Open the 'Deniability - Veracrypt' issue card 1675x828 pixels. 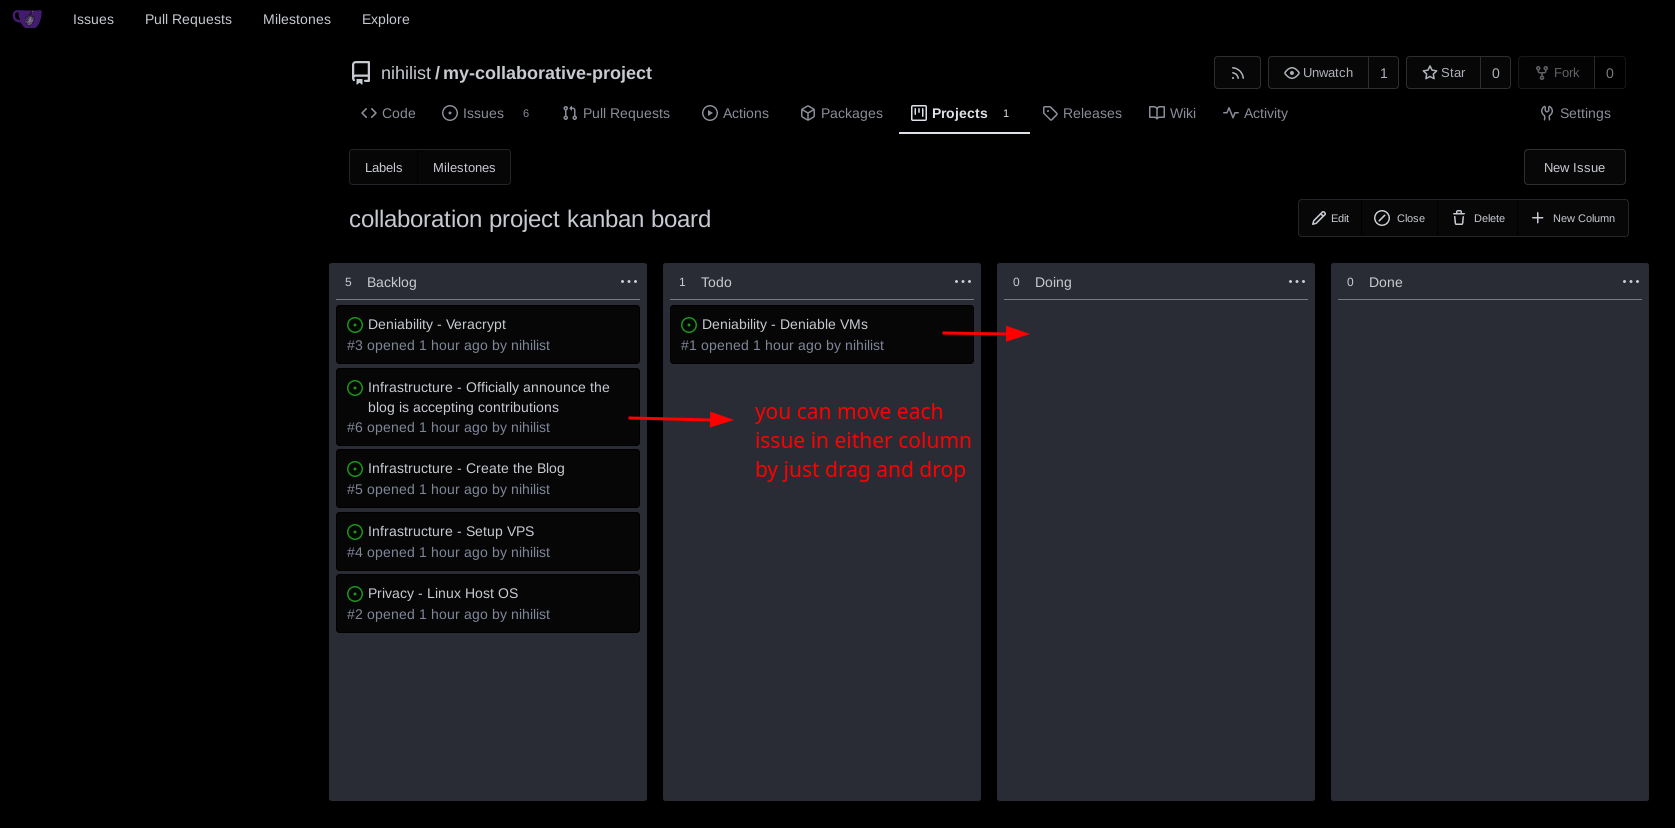pos(437,324)
